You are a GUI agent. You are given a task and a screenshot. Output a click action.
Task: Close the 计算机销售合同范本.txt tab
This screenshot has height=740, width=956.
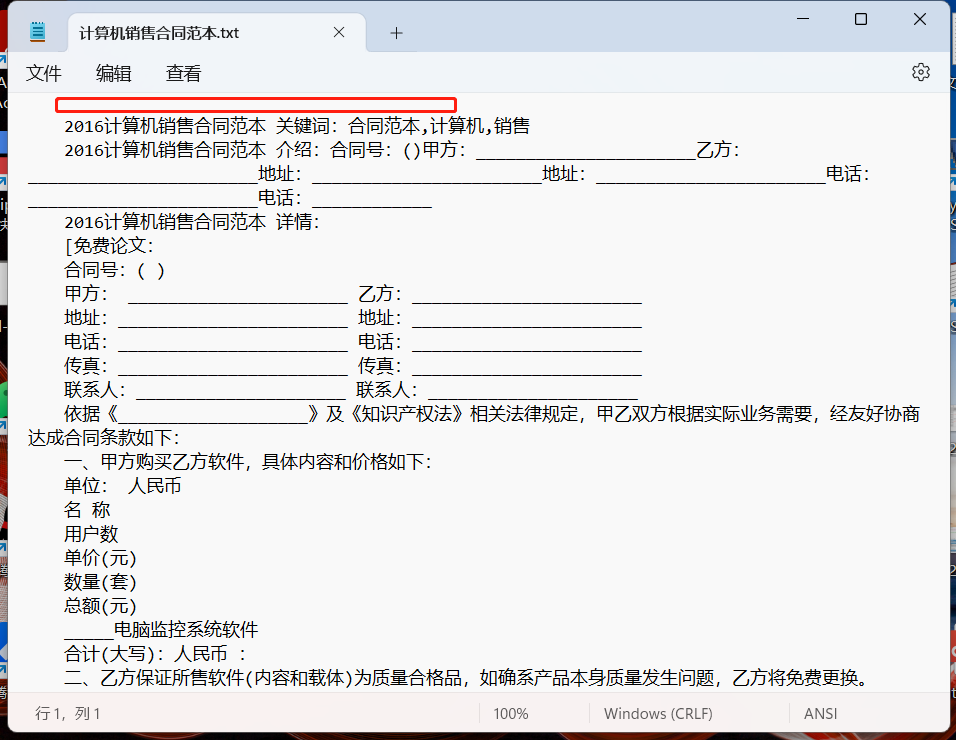tap(338, 32)
